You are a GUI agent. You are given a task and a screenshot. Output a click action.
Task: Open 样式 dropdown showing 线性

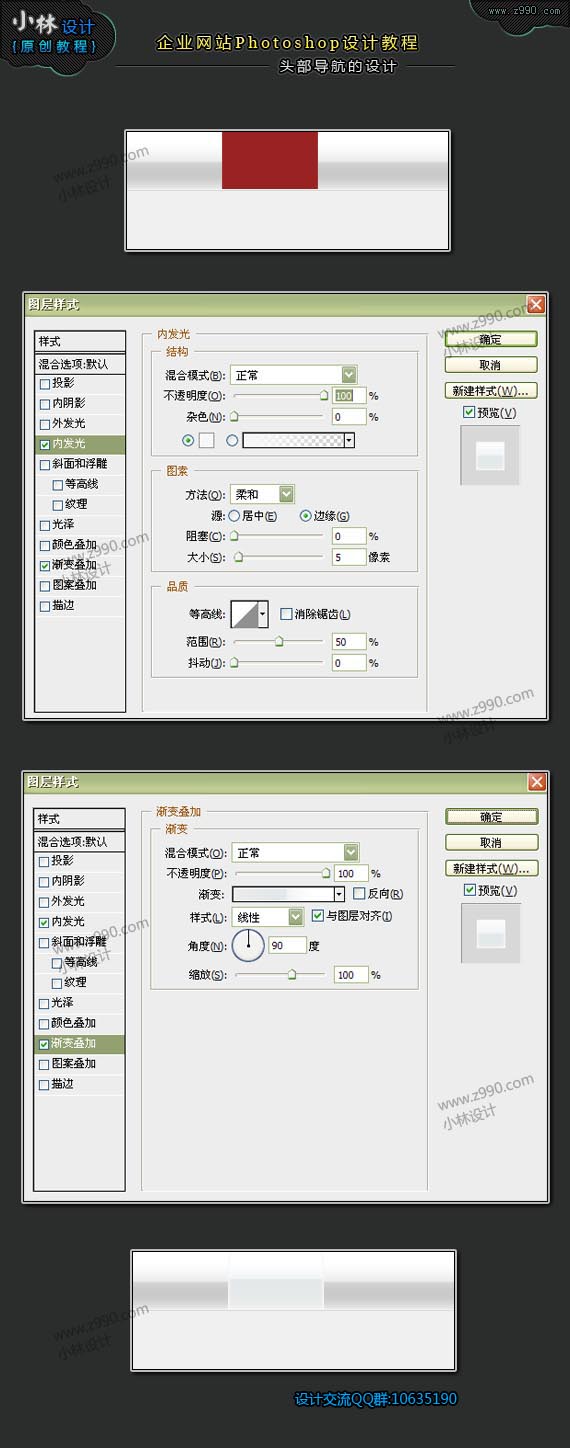[268, 916]
